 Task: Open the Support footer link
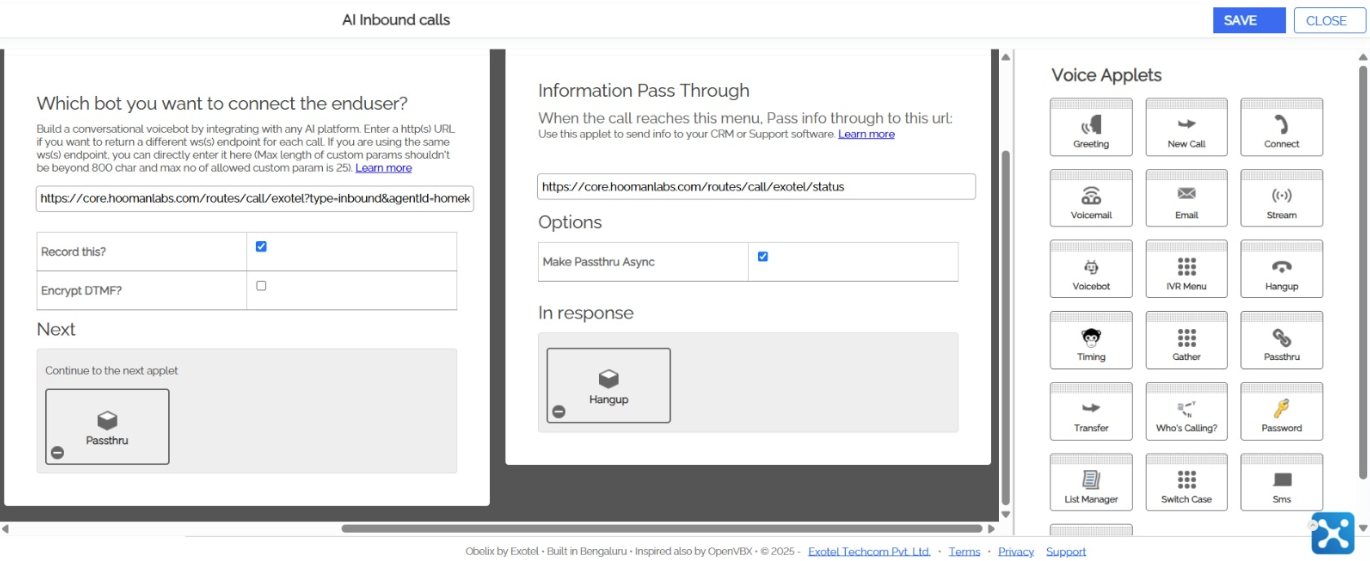[x=1065, y=551]
